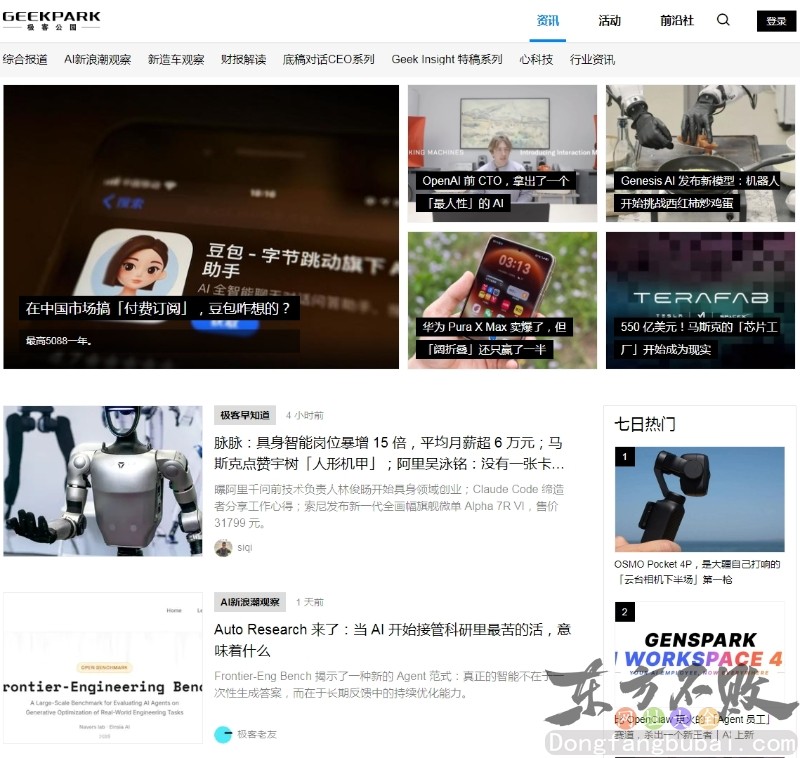
Task: Click the 极客老友 author avatar
Action: [x=223, y=734]
